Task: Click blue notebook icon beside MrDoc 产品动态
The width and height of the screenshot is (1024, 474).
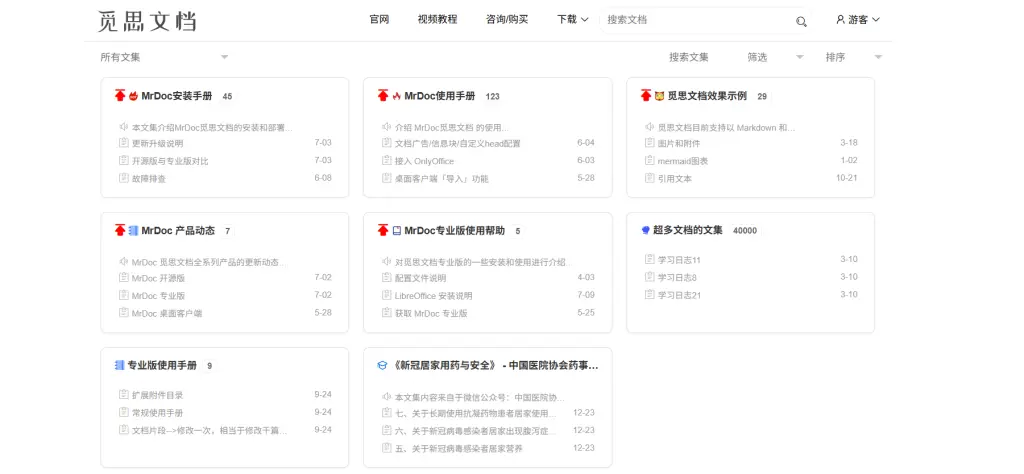Action: coord(133,230)
